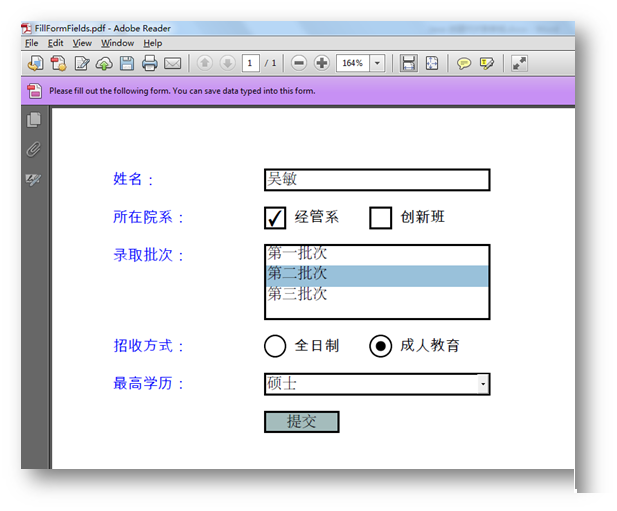Click the 提交 submit button
This screenshot has width=617, height=511.
coord(301,422)
